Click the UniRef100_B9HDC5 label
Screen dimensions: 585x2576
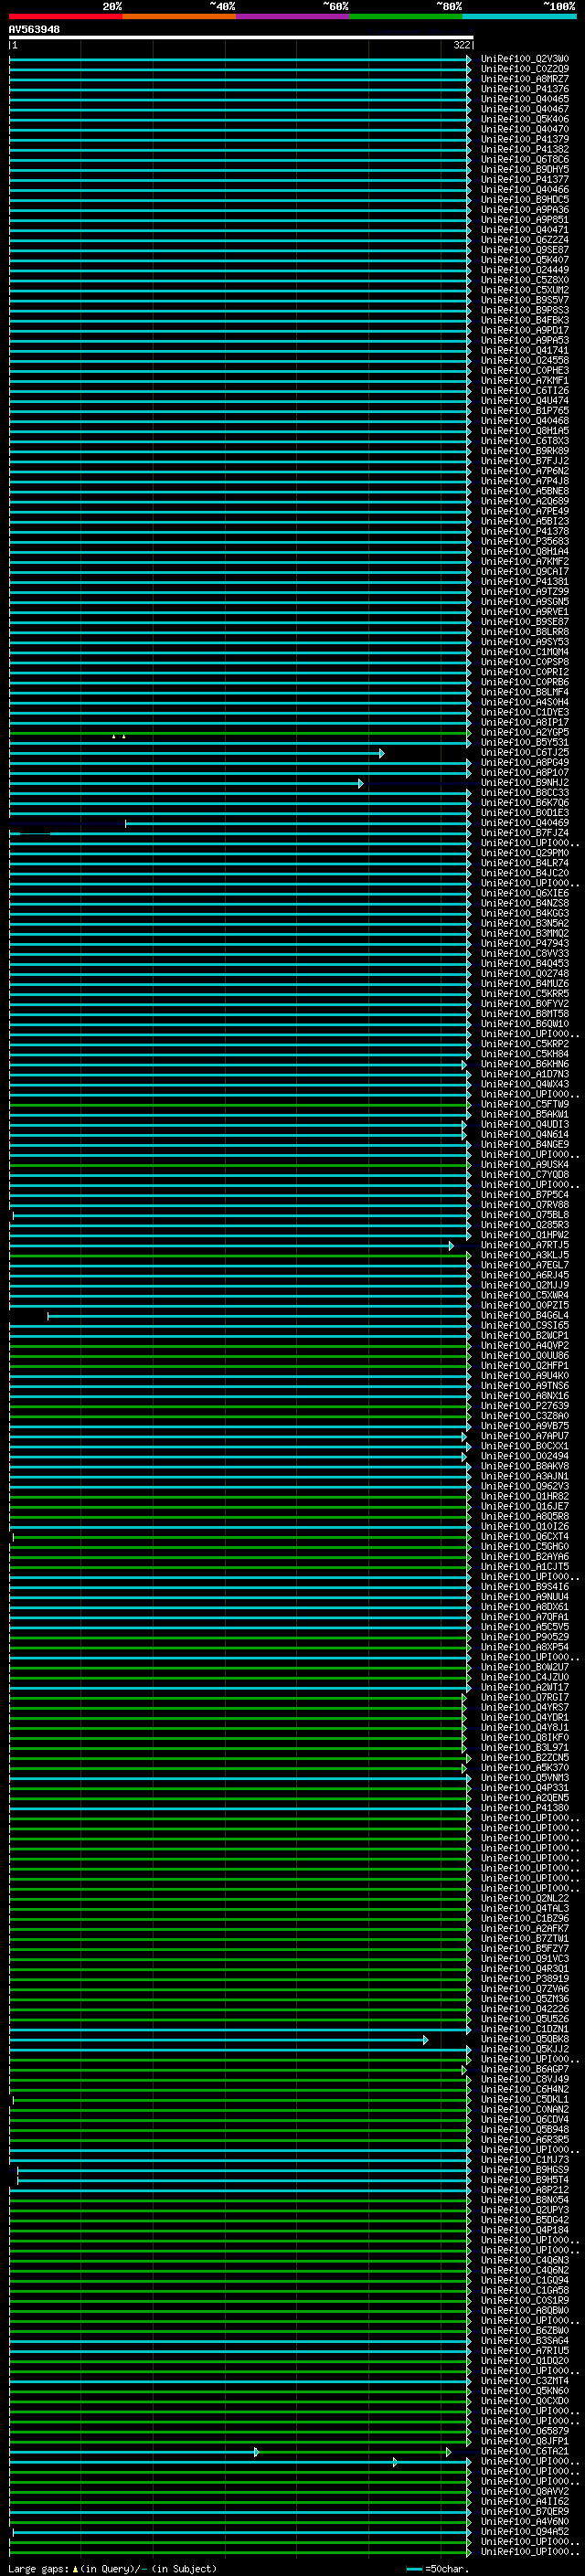tap(525, 199)
